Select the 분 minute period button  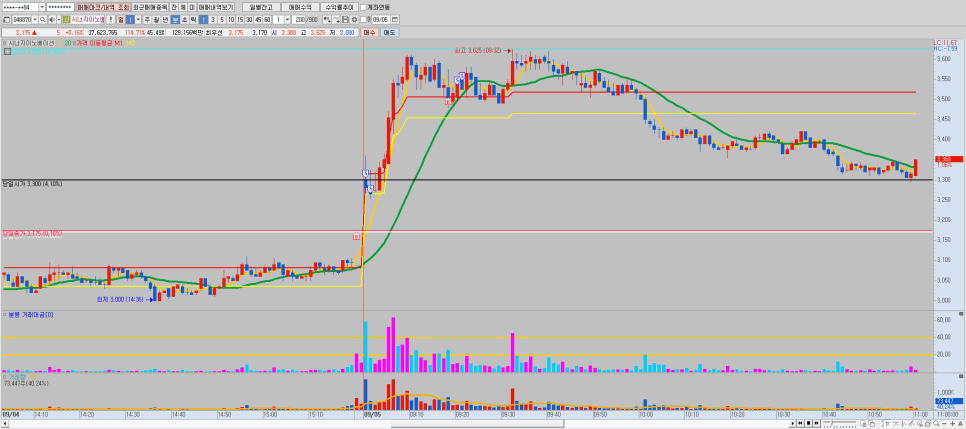point(176,20)
